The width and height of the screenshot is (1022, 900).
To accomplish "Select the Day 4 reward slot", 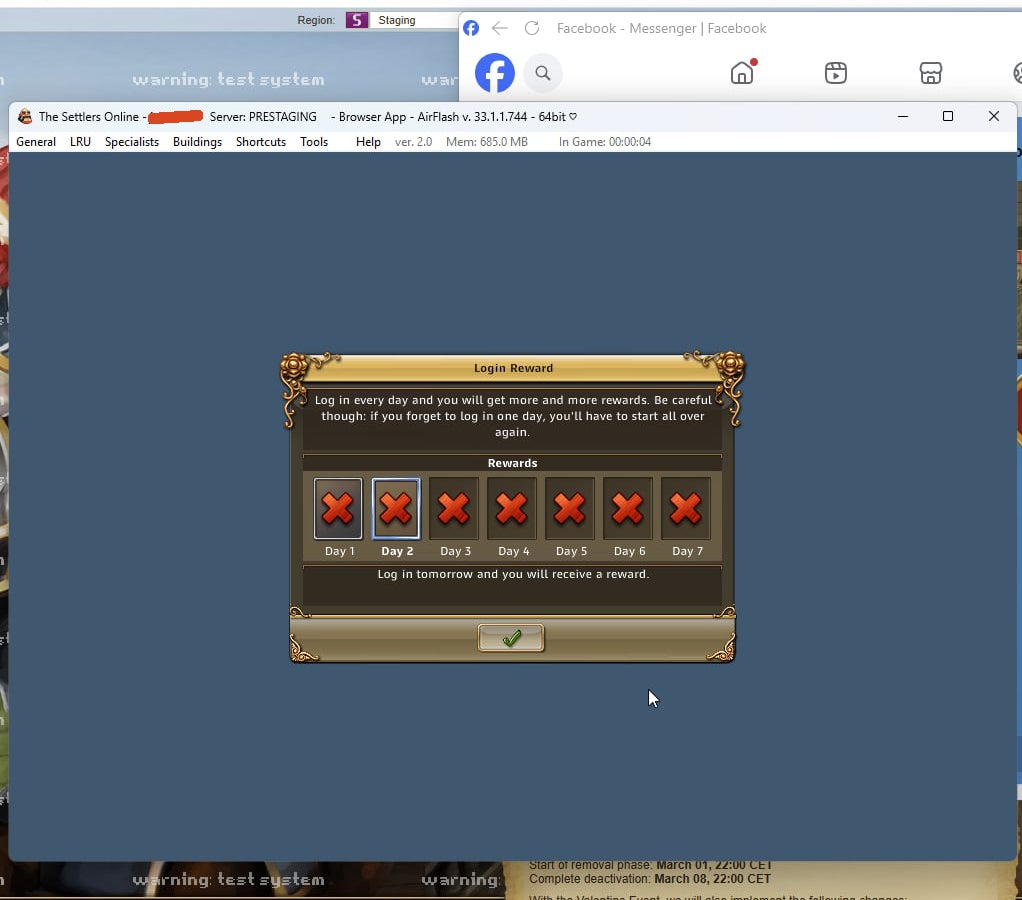I will pos(512,508).
